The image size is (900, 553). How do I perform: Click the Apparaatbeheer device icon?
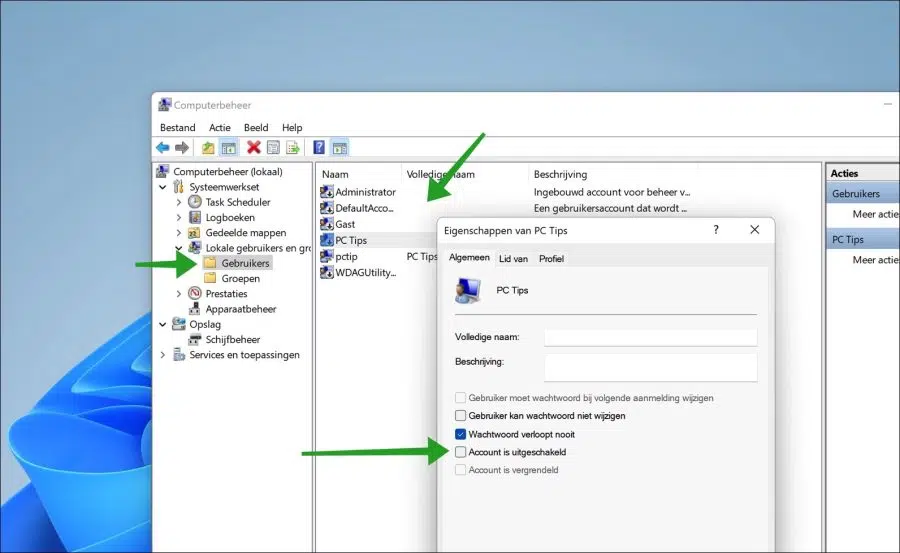tap(195, 308)
